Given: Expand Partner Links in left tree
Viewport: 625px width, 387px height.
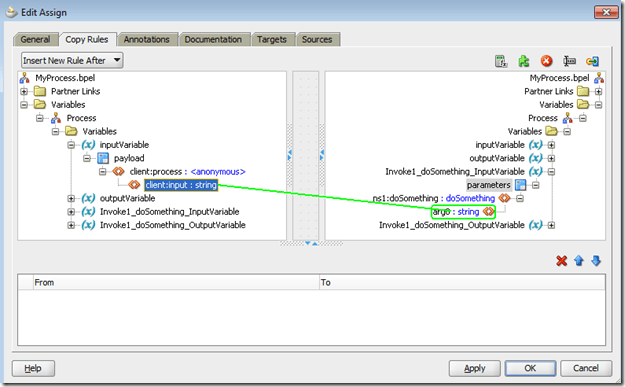Looking at the screenshot, I should (24, 92).
